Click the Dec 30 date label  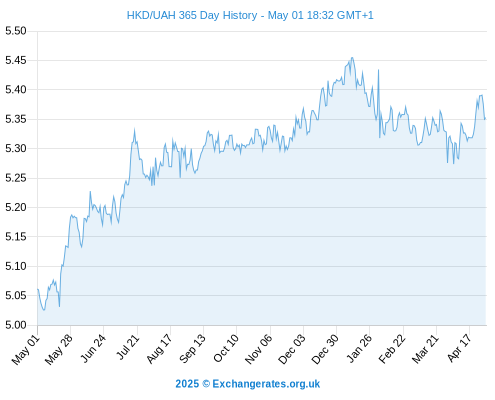(325, 349)
